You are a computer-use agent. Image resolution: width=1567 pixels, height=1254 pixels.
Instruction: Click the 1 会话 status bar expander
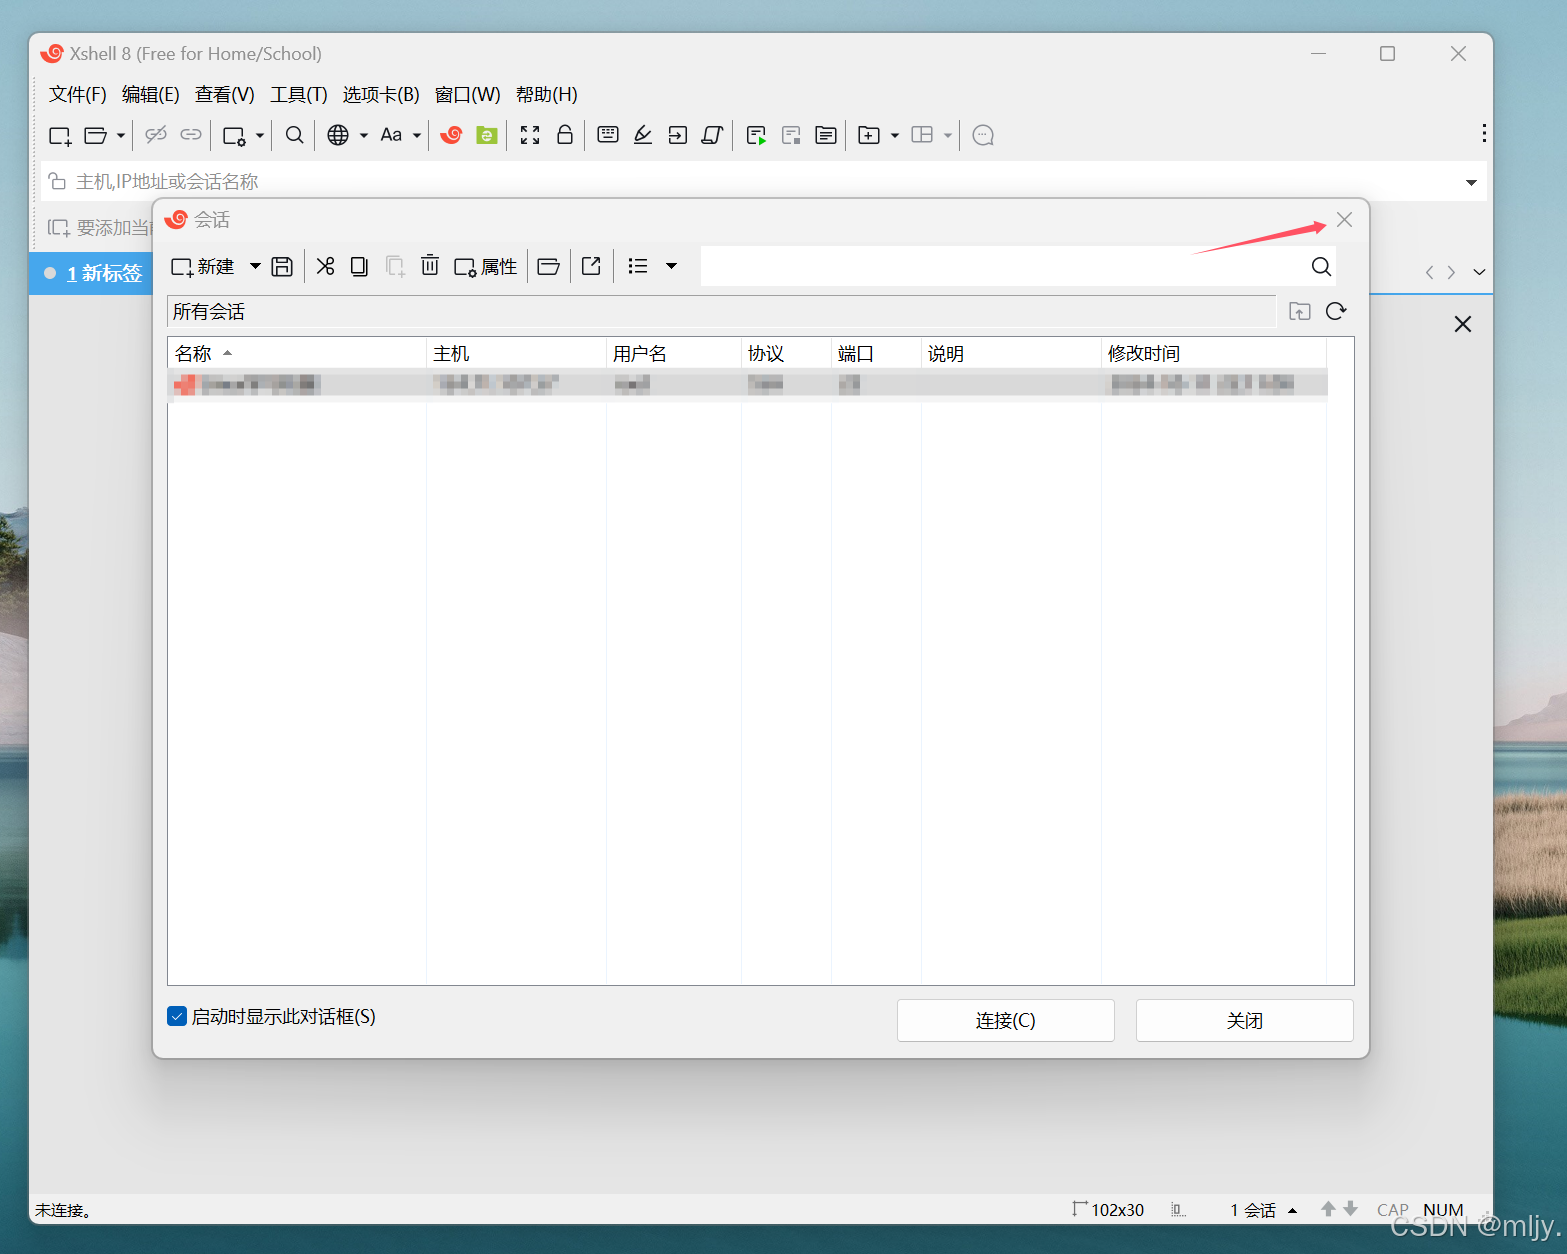pyautogui.click(x=1264, y=1210)
